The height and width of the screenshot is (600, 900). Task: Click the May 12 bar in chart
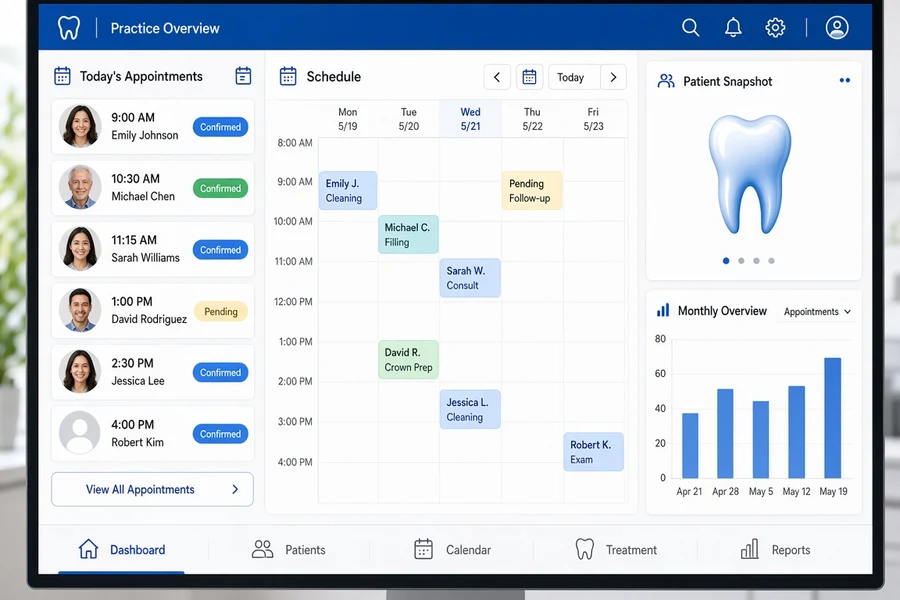(x=797, y=432)
